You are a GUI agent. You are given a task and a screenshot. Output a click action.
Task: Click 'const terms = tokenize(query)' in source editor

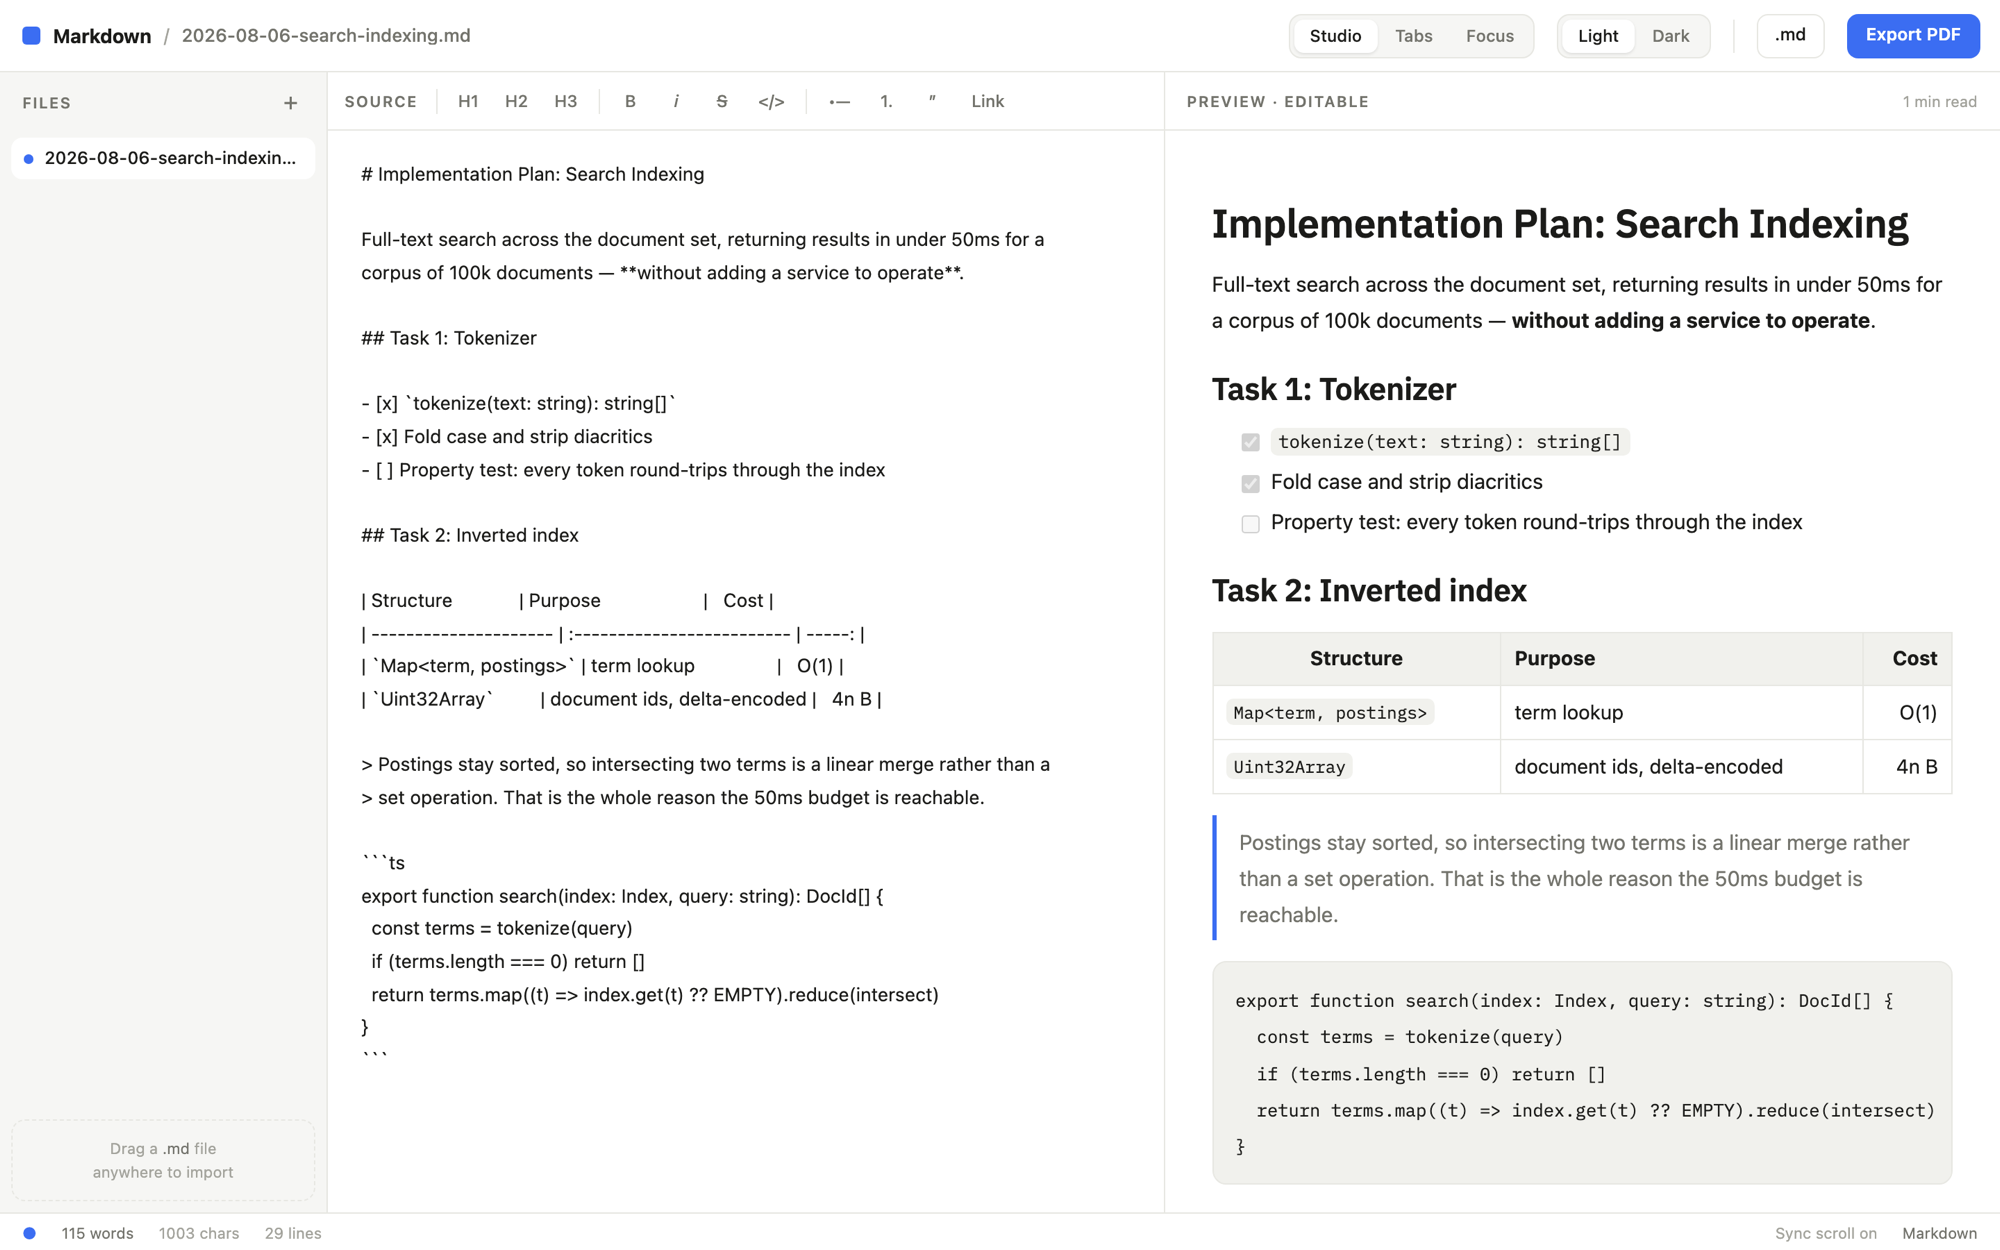click(x=502, y=929)
